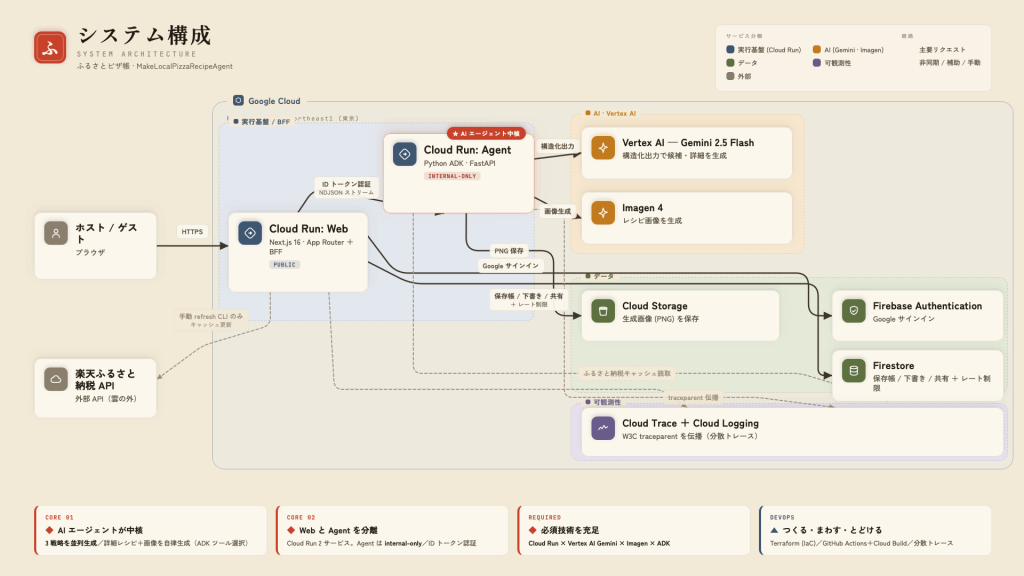Click the Firebase Authentication shield icon
The height and width of the screenshot is (576, 1024).
click(854, 311)
